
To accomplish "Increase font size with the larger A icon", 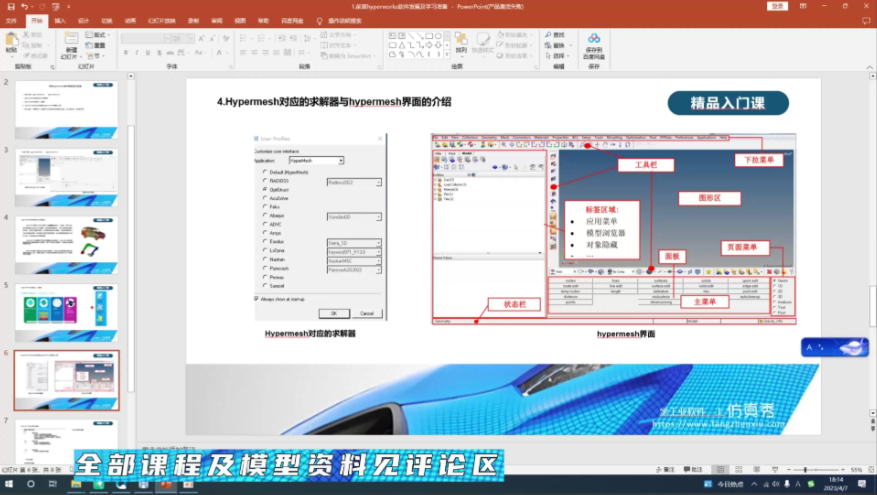I will point(201,38).
